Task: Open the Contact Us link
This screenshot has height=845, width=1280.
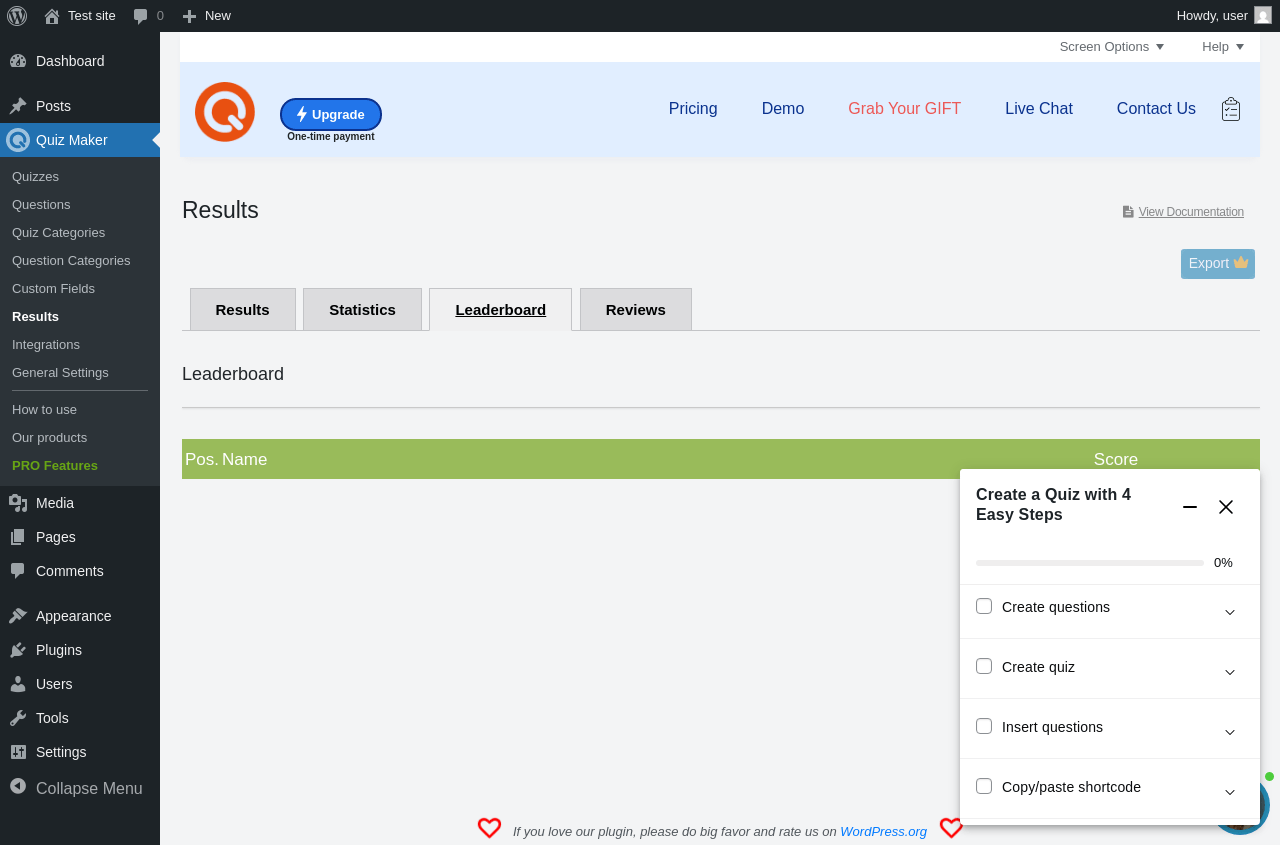Action: [x=1156, y=109]
